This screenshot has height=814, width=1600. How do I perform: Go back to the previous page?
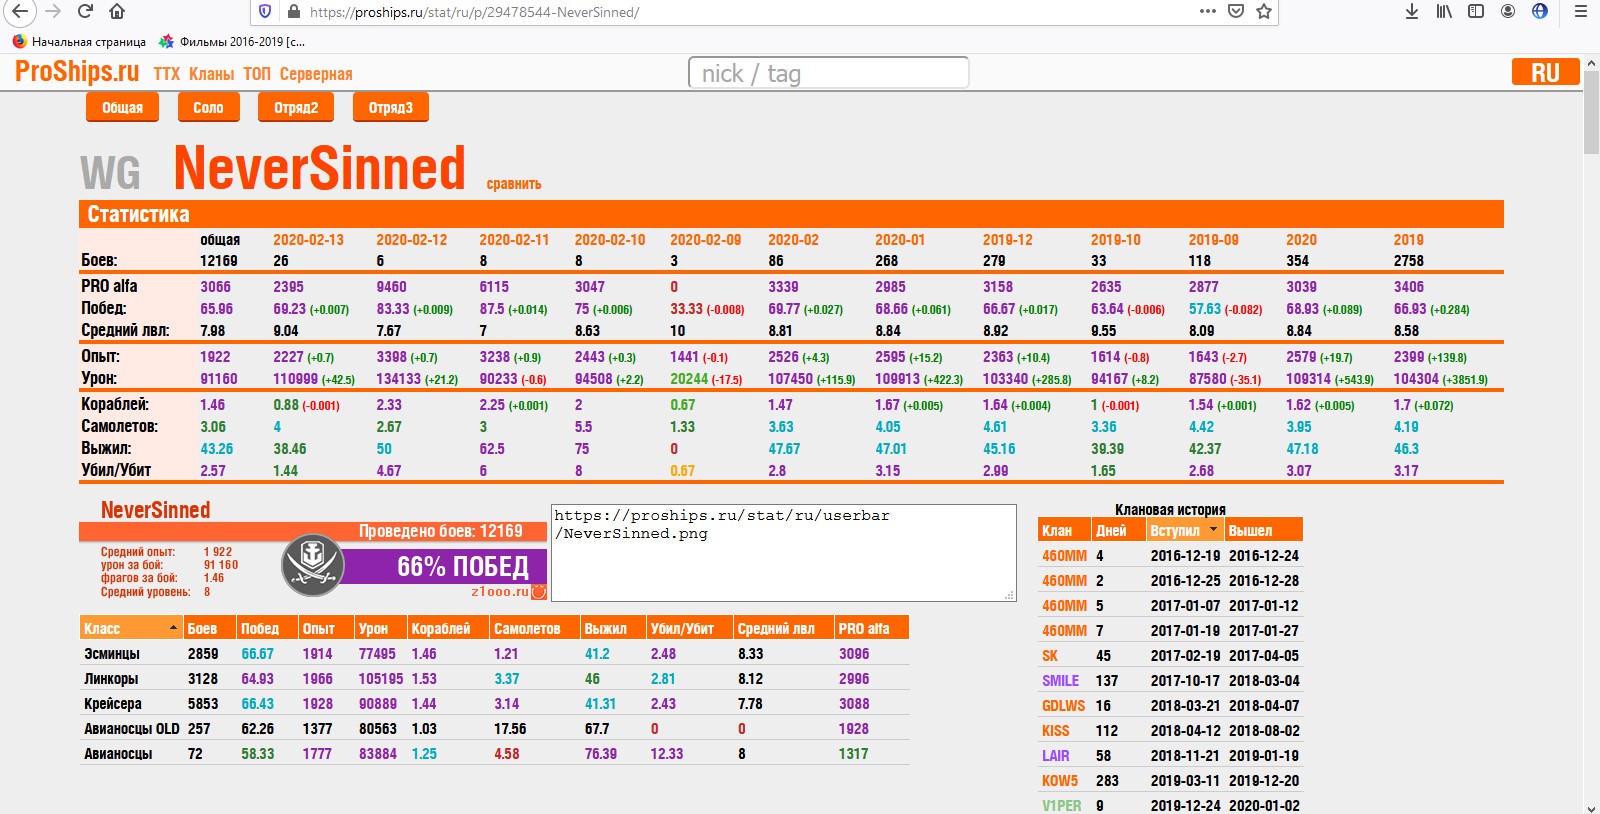tap(19, 12)
